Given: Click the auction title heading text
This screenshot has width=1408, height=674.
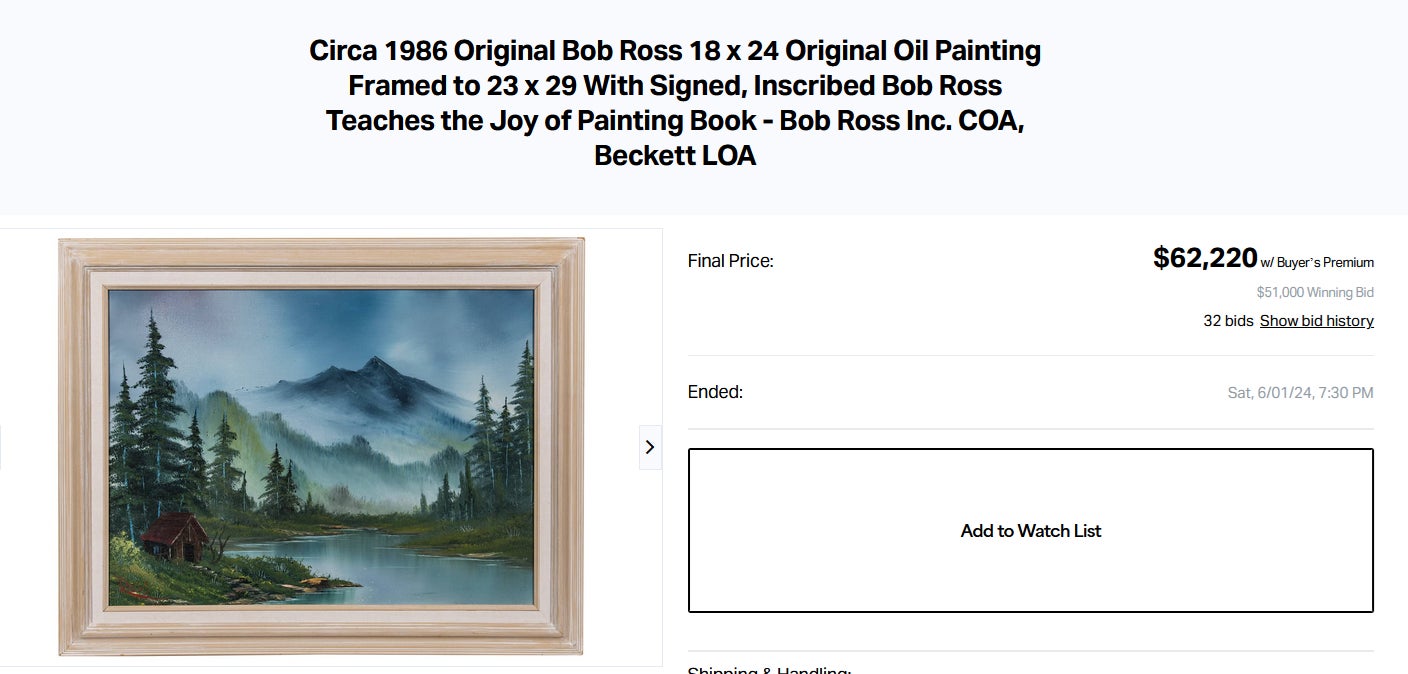Looking at the screenshot, I should [675, 103].
